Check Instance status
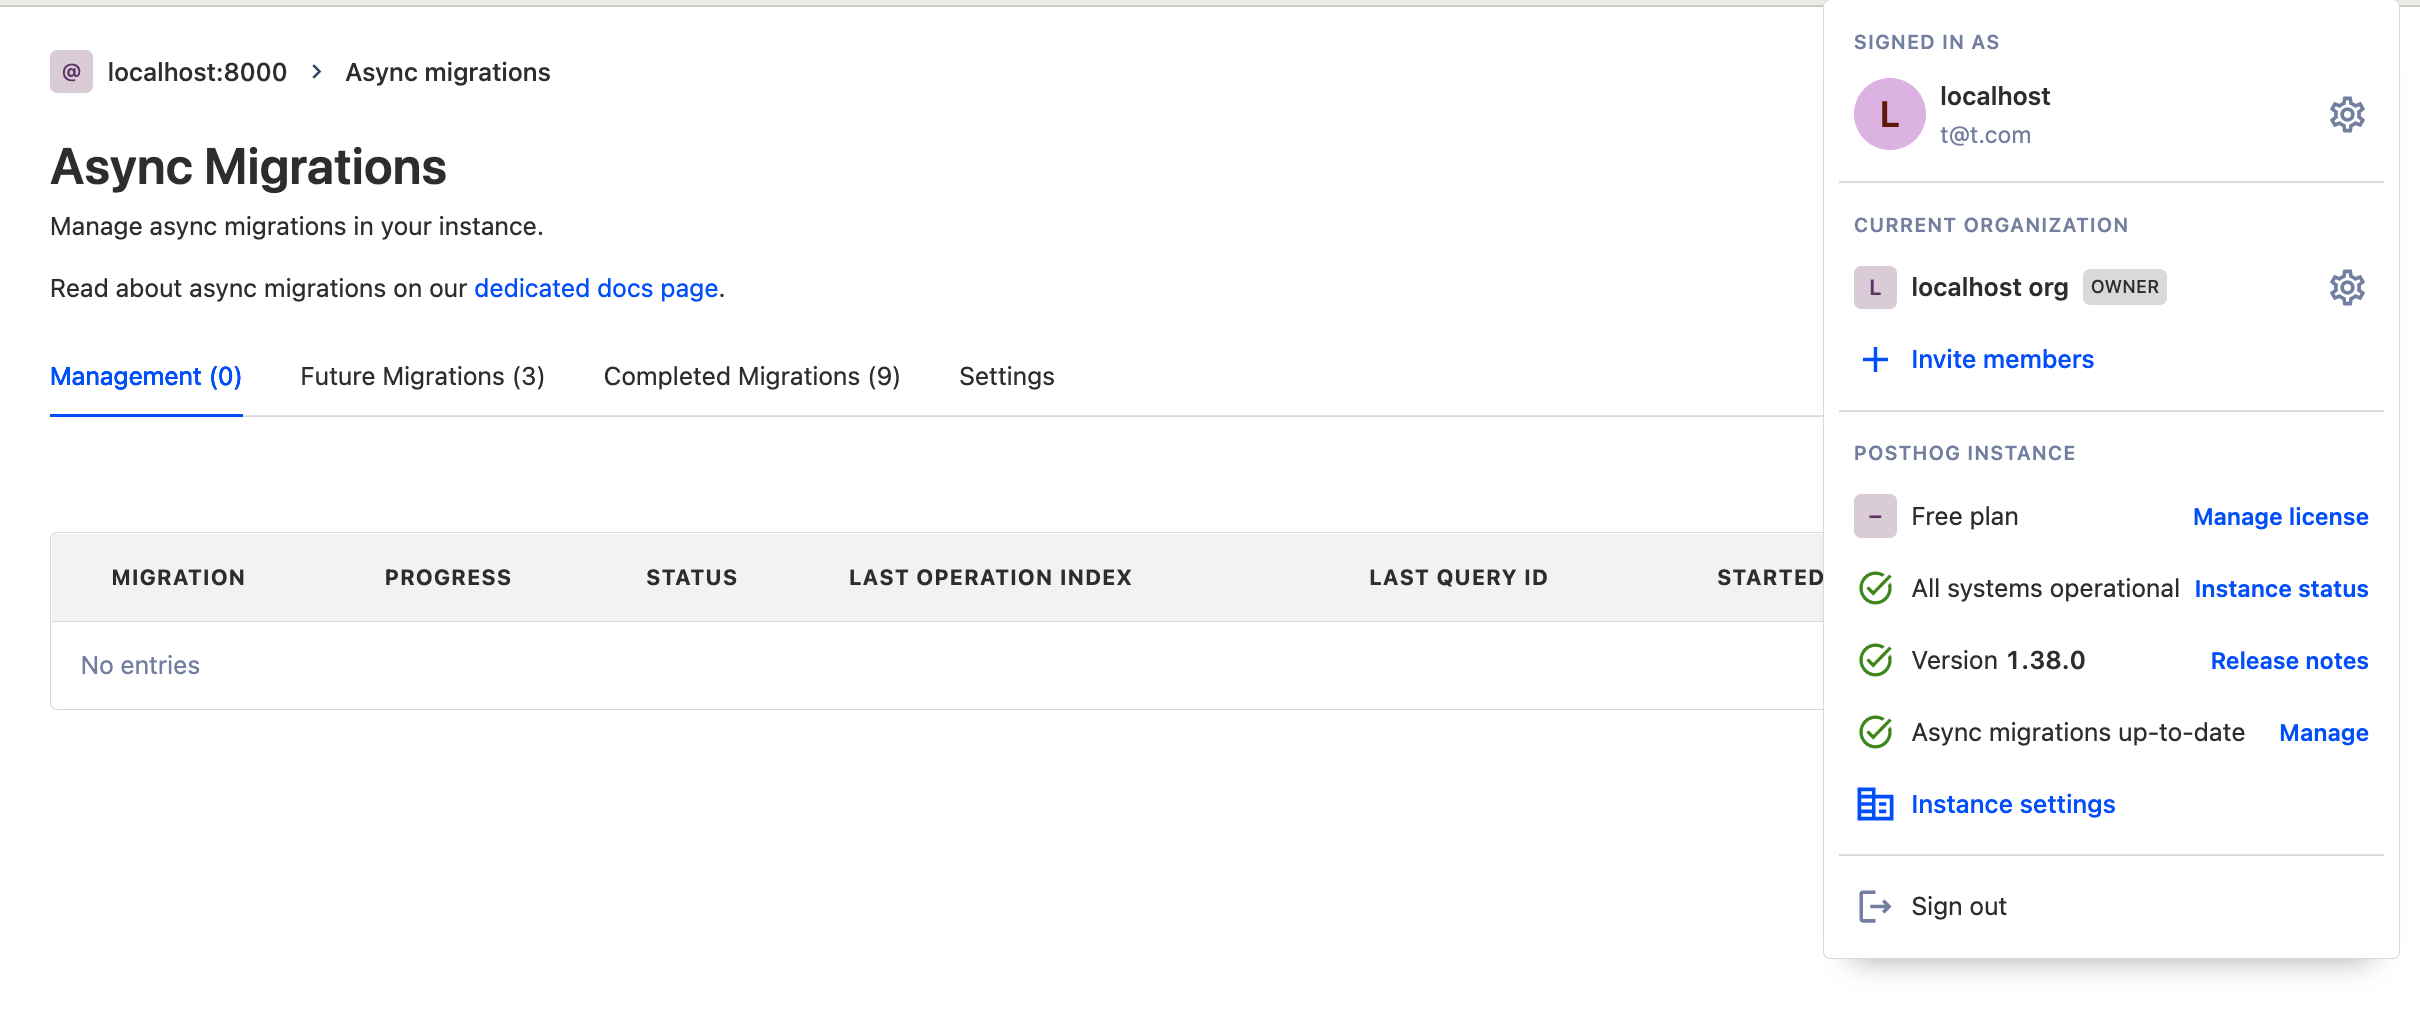Viewport: 2420px width, 1020px height. (x=2281, y=588)
